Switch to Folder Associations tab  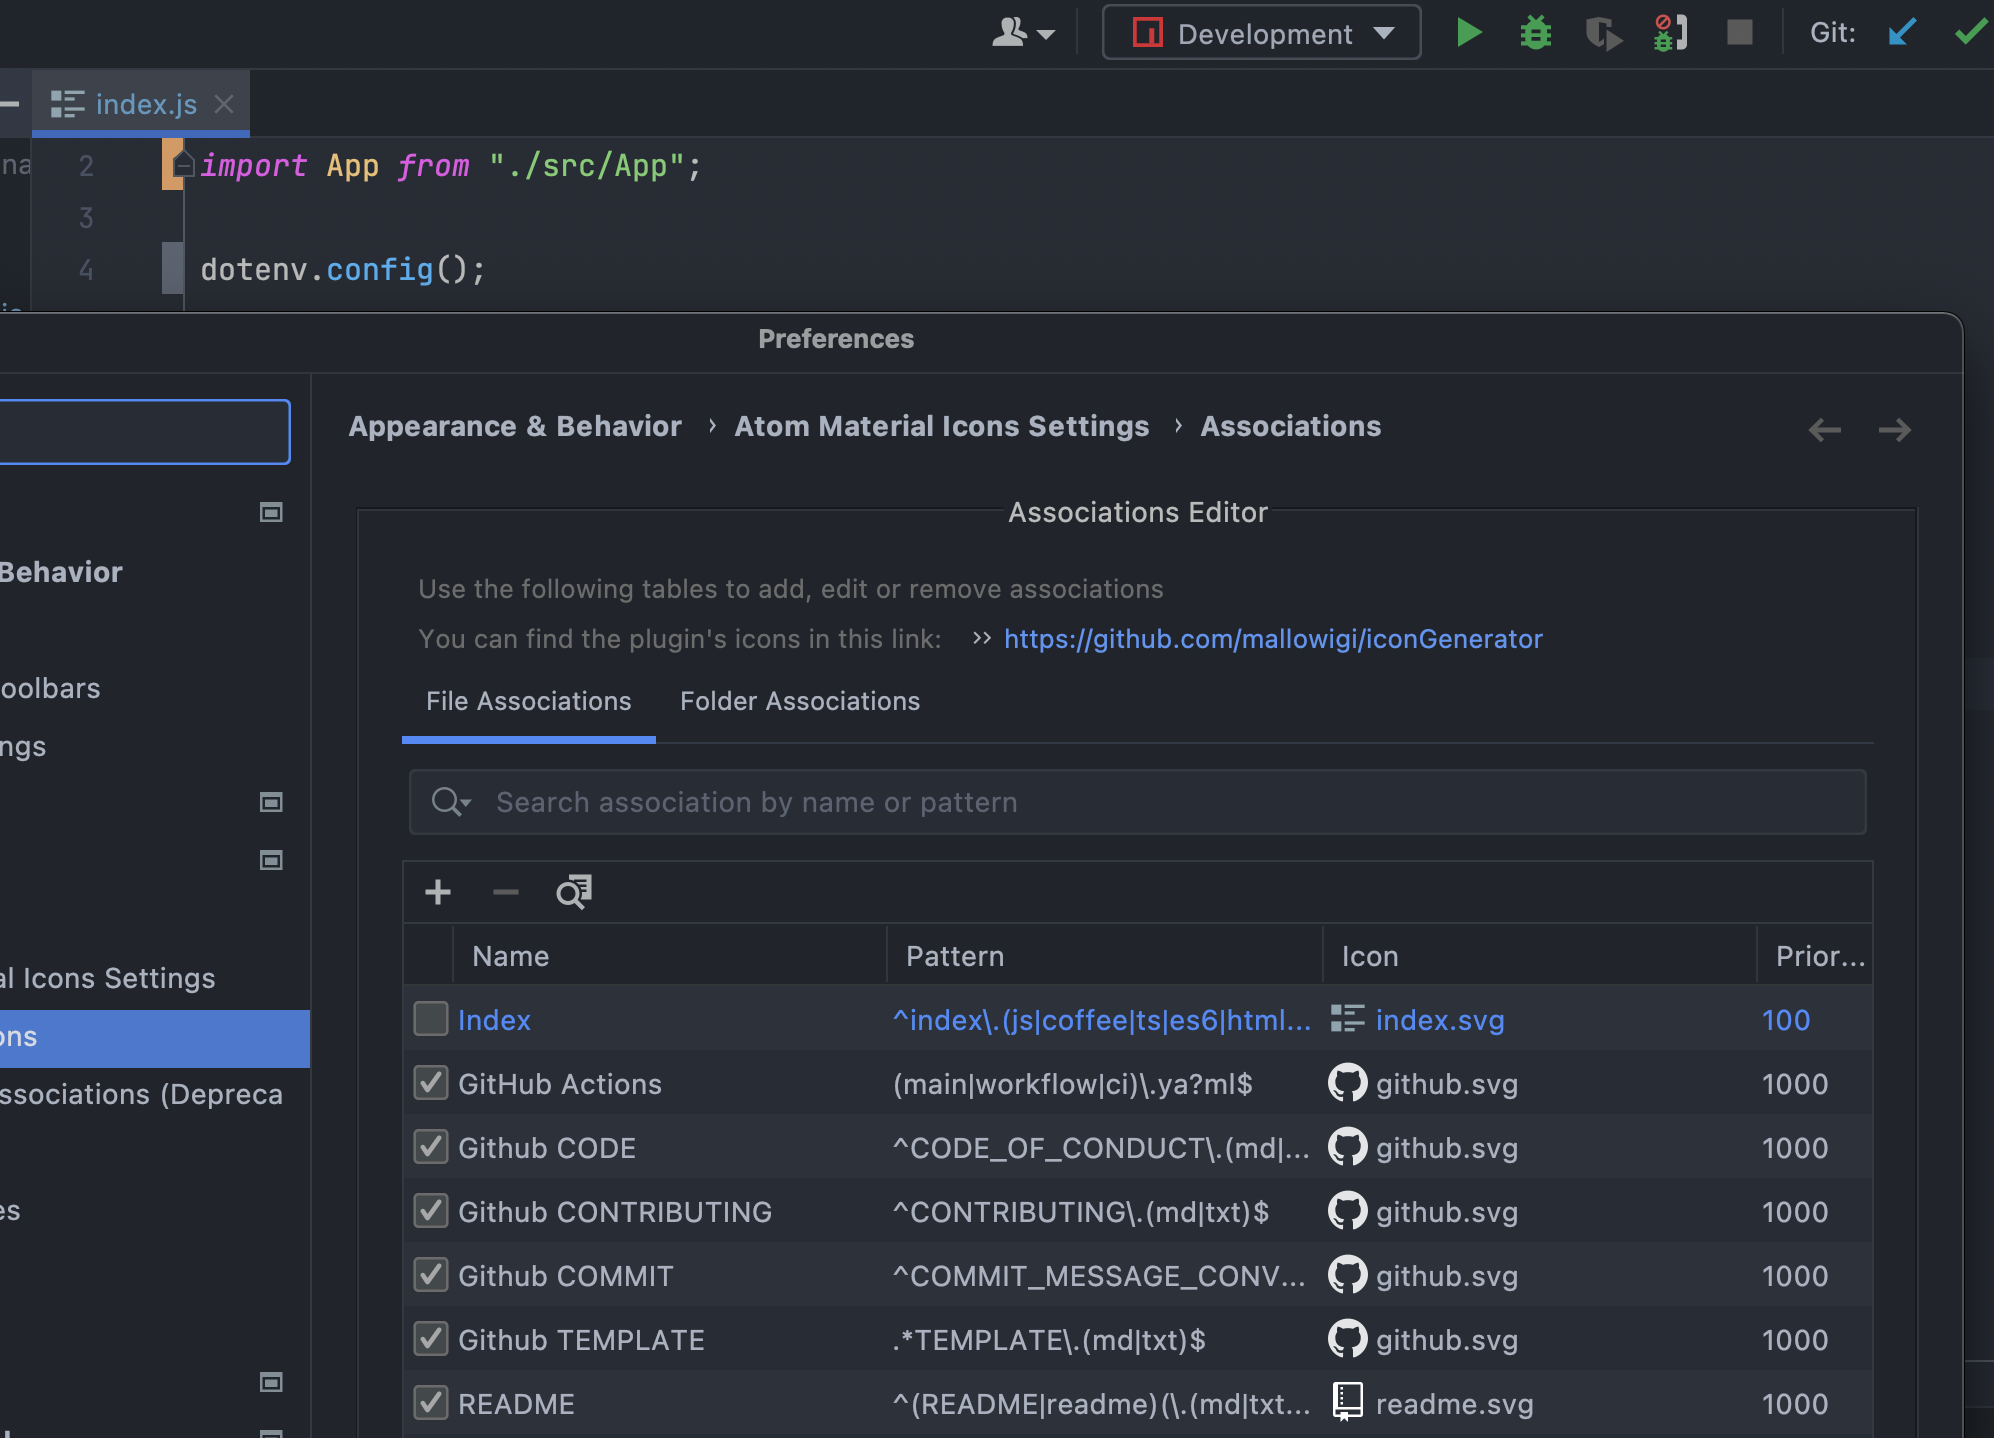tap(799, 701)
